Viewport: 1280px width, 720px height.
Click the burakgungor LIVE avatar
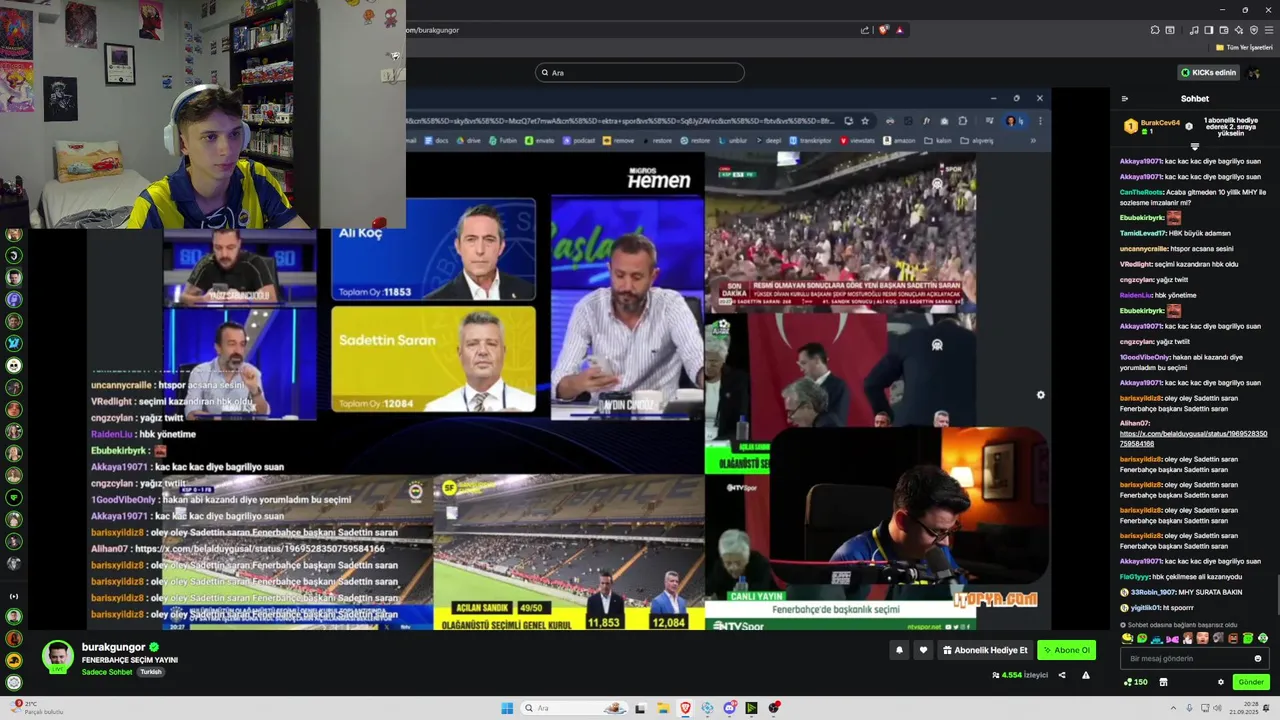pos(58,657)
